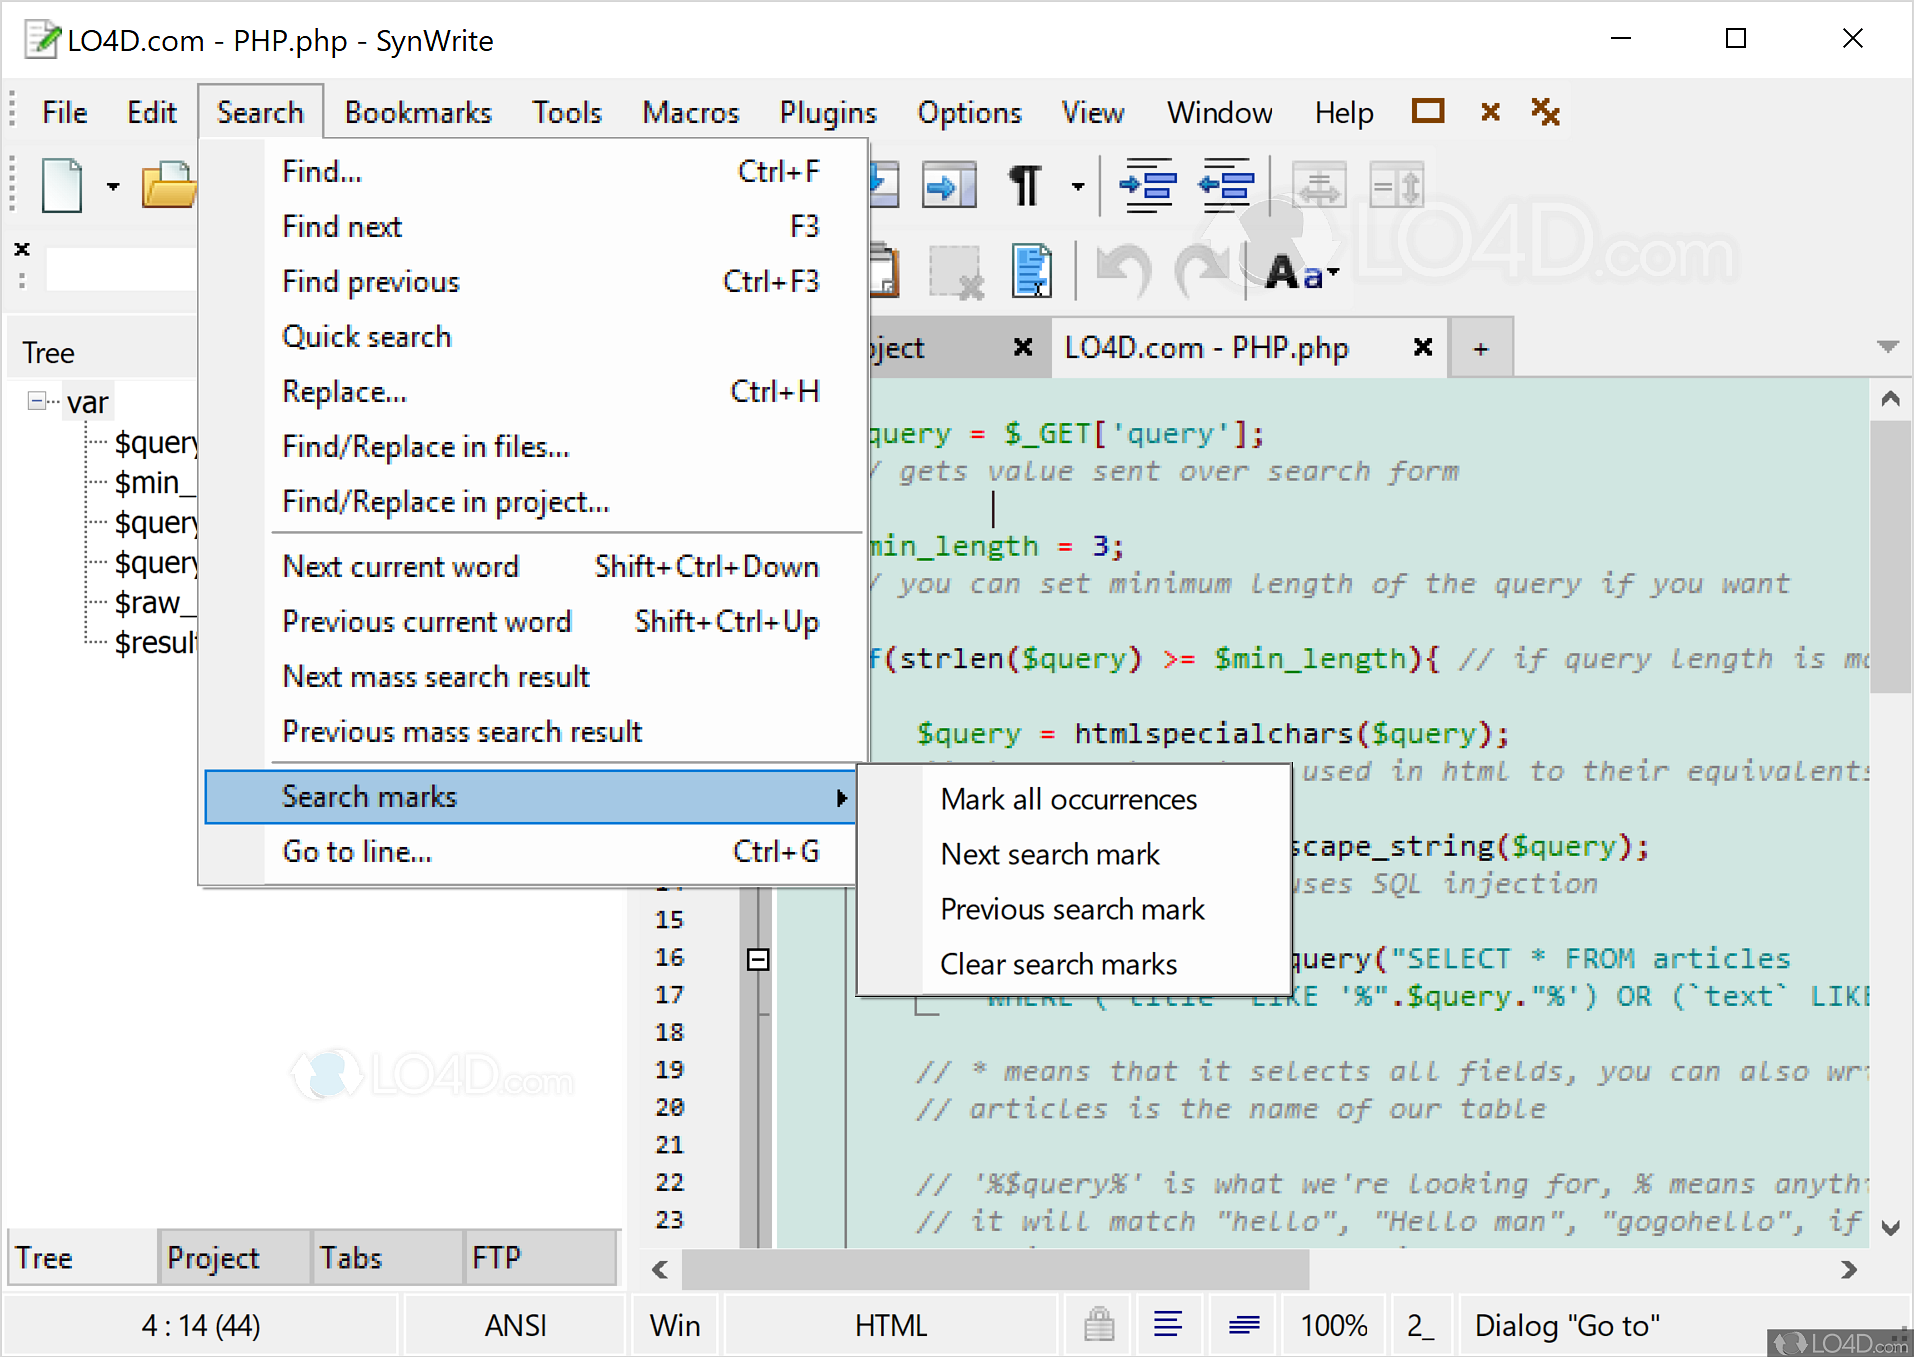The width and height of the screenshot is (1914, 1357).
Task: Select Go to line in Search menu
Action: click(x=356, y=851)
